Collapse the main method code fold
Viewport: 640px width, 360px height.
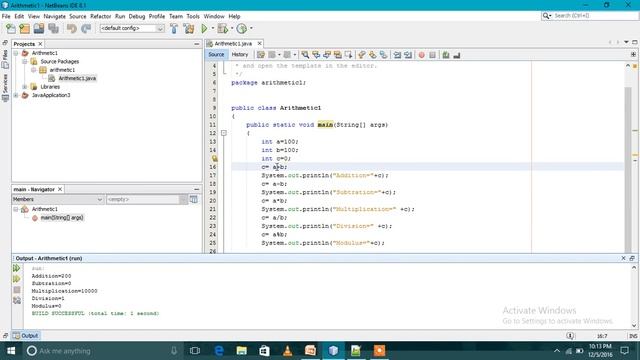224,133
